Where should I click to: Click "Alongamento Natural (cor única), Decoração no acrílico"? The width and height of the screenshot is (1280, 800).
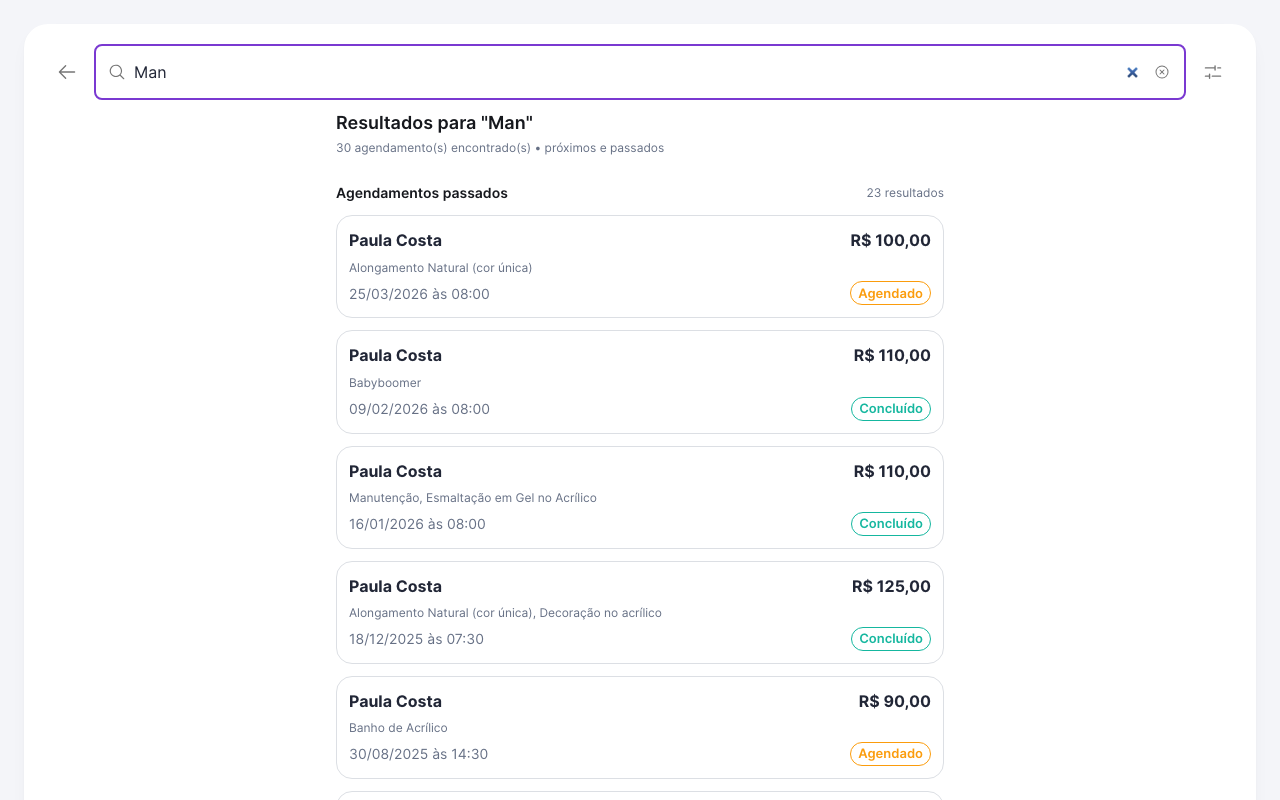pos(505,613)
